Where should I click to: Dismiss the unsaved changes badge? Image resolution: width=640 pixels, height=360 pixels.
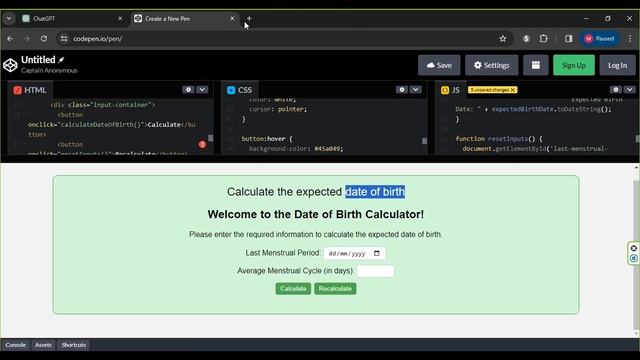pyautogui.click(x=513, y=90)
